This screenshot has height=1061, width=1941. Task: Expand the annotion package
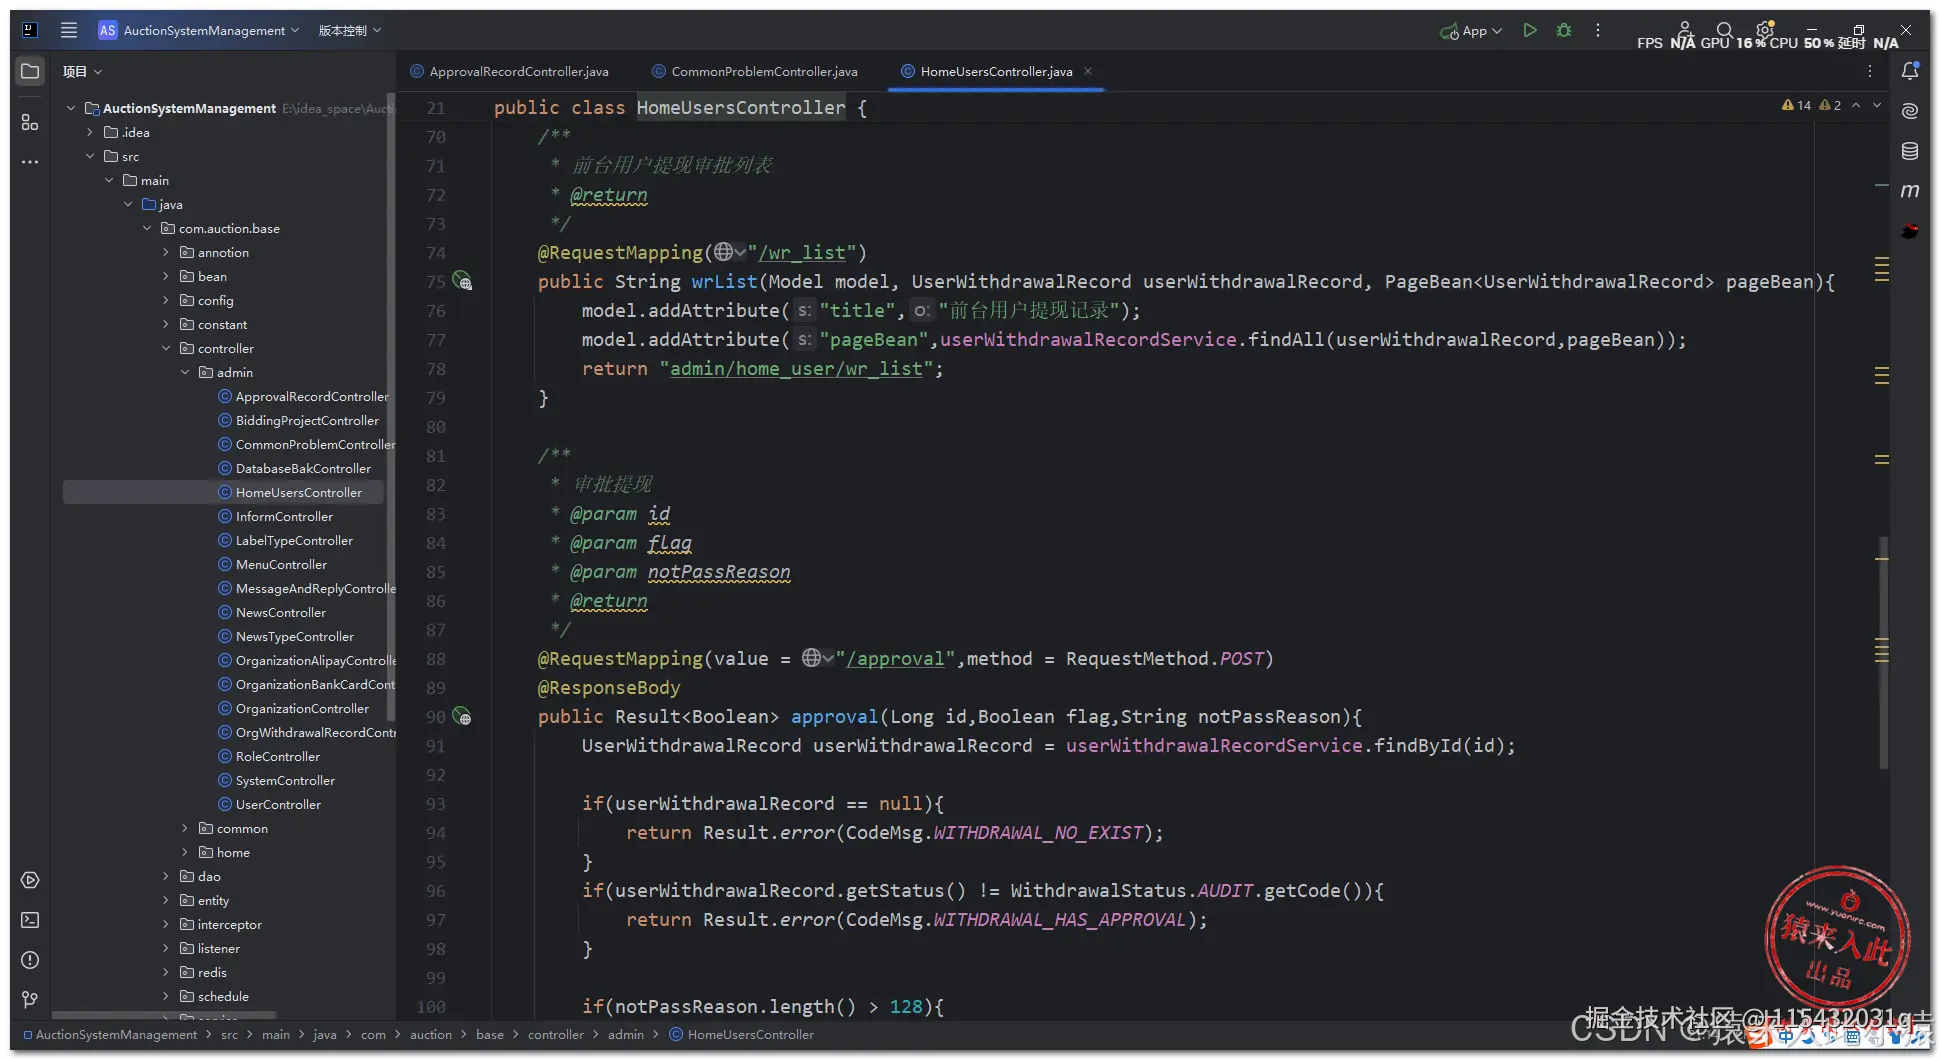pyautogui.click(x=166, y=252)
